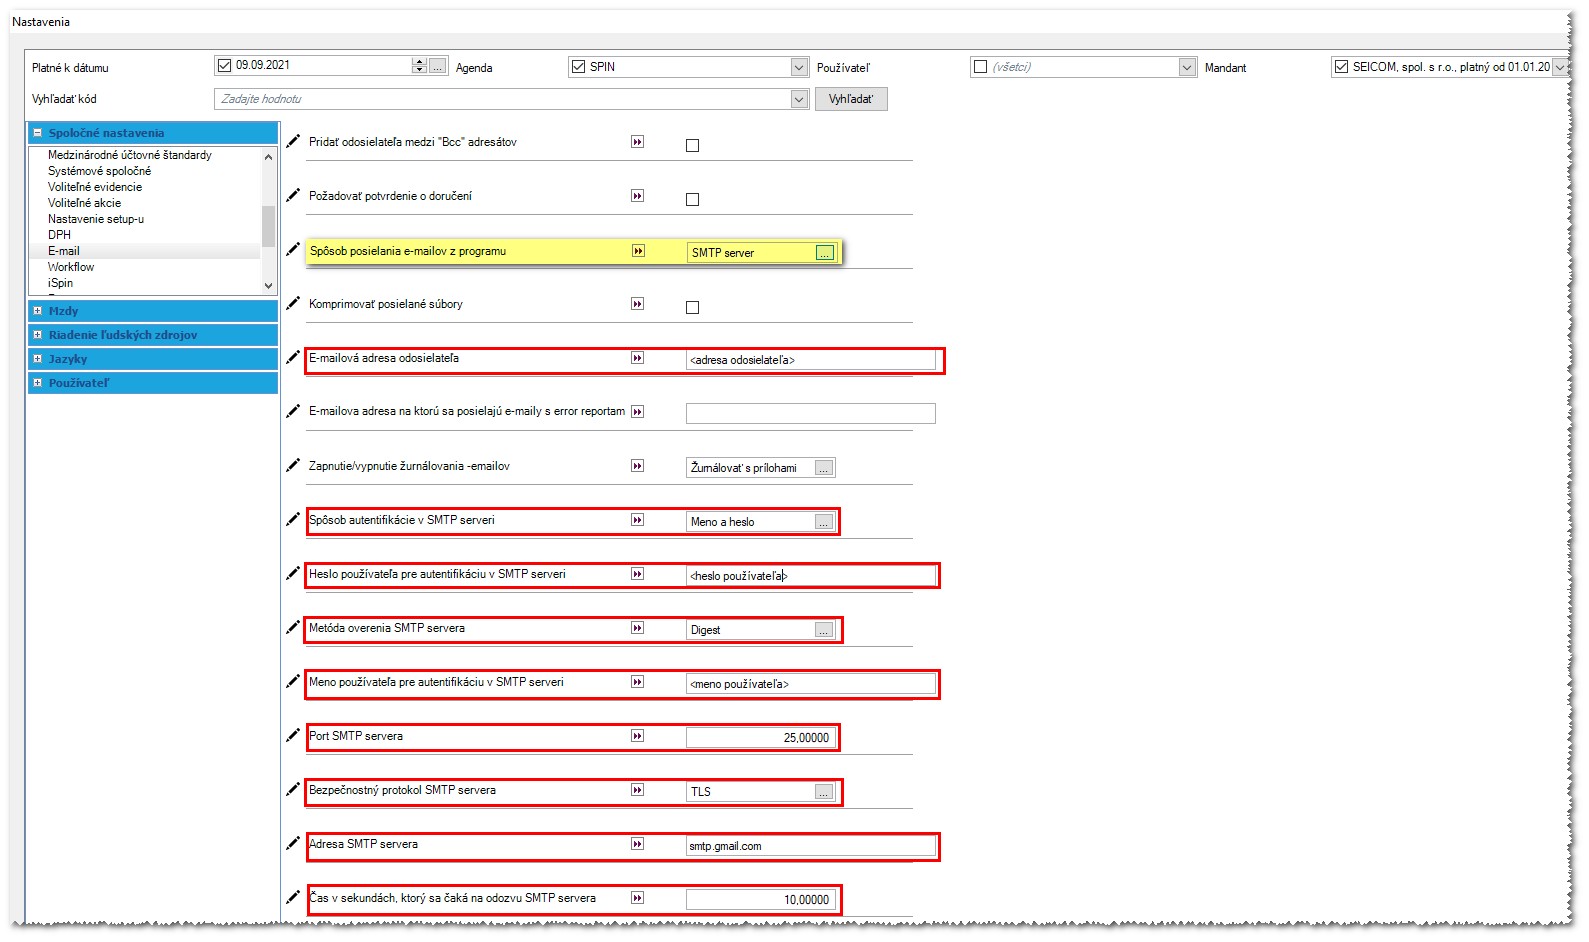Open the Používateľ dropdown arrow
1589x942 pixels.
click(x=1187, y=67)
